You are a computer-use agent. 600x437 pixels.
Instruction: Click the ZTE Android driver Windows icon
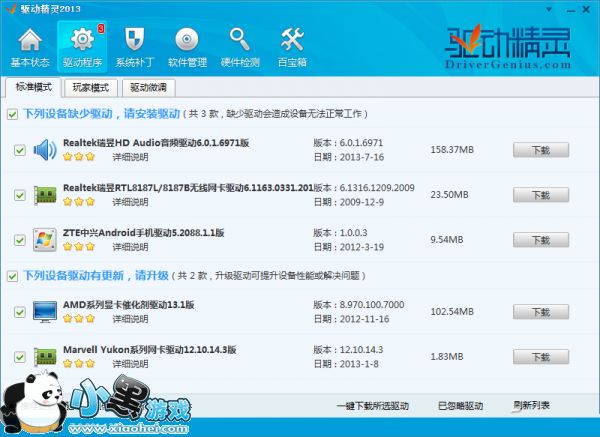pos(45,240)
